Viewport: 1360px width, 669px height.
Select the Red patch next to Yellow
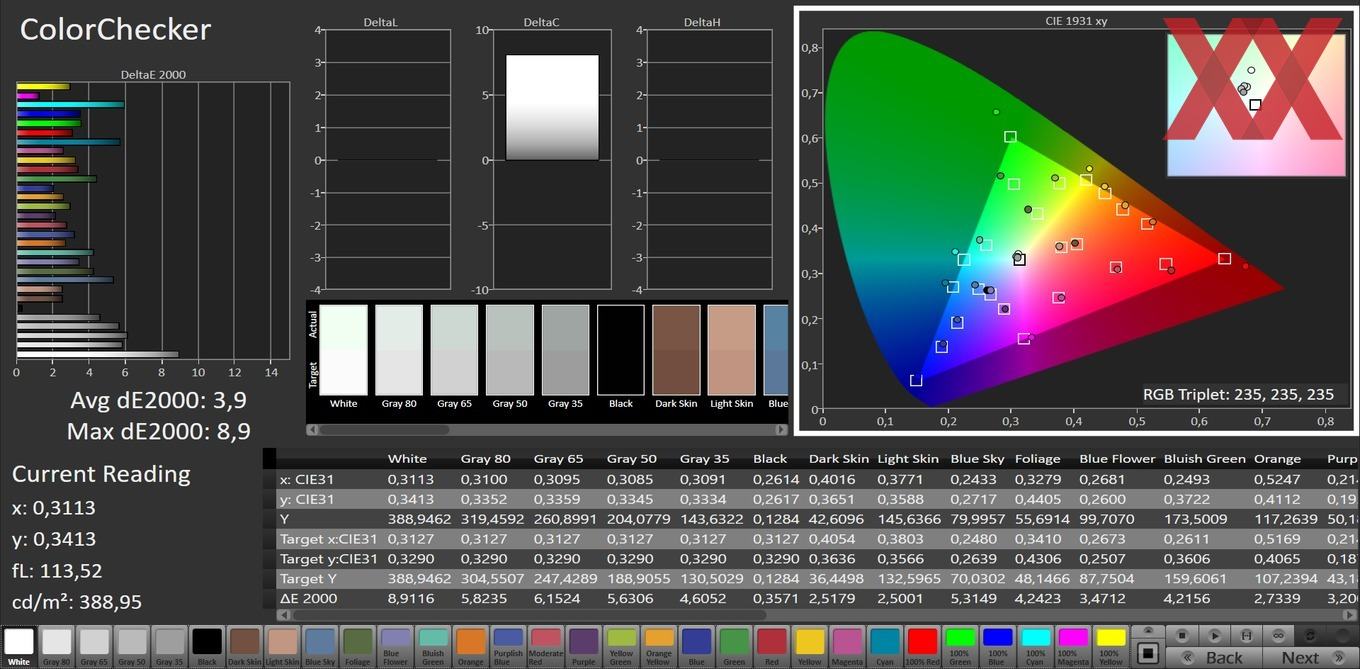click(772, 646)
